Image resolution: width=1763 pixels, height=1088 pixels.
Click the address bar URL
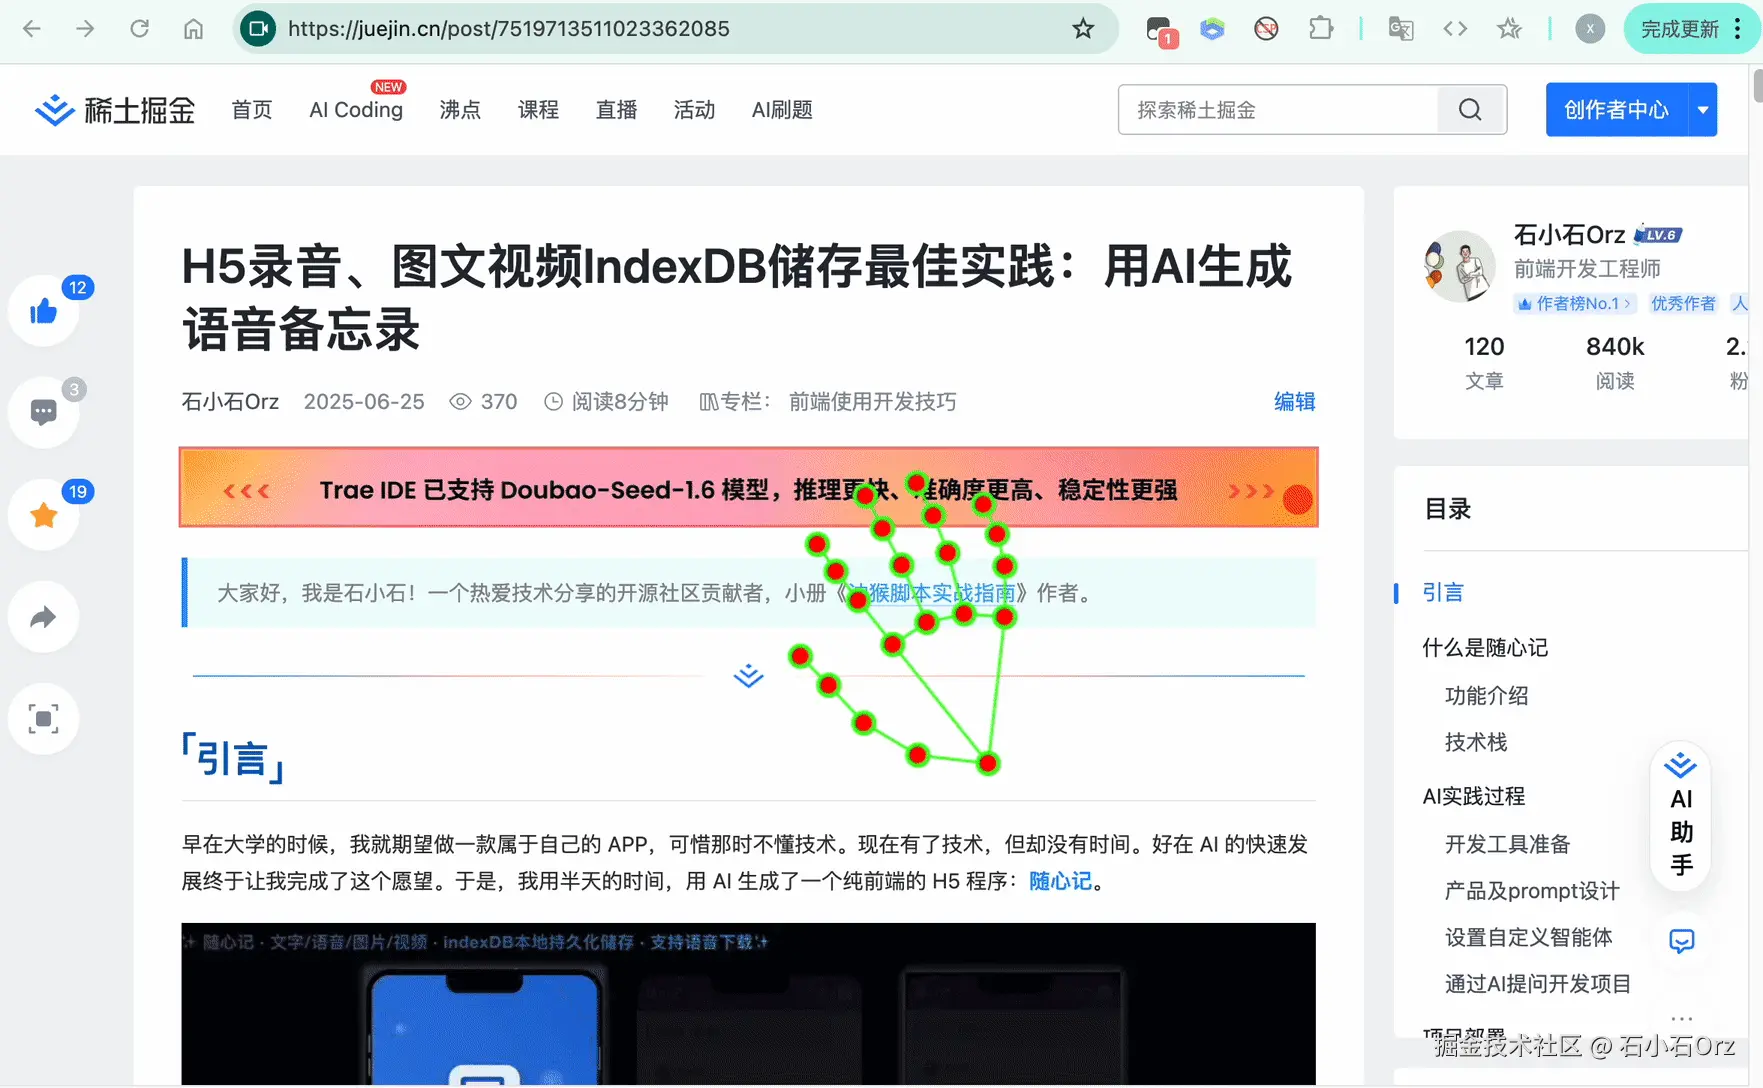(509, 29)
